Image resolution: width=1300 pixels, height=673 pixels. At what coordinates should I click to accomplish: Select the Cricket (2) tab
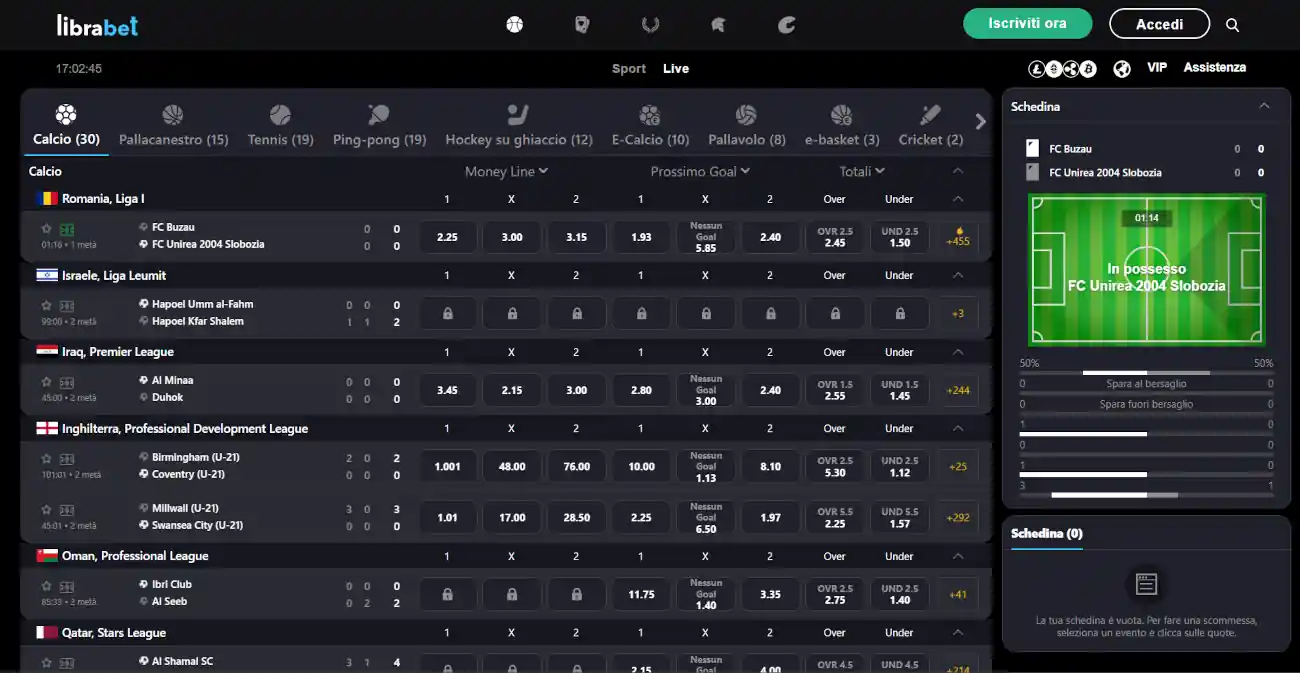pyautogui.click(x=930, y=126)
